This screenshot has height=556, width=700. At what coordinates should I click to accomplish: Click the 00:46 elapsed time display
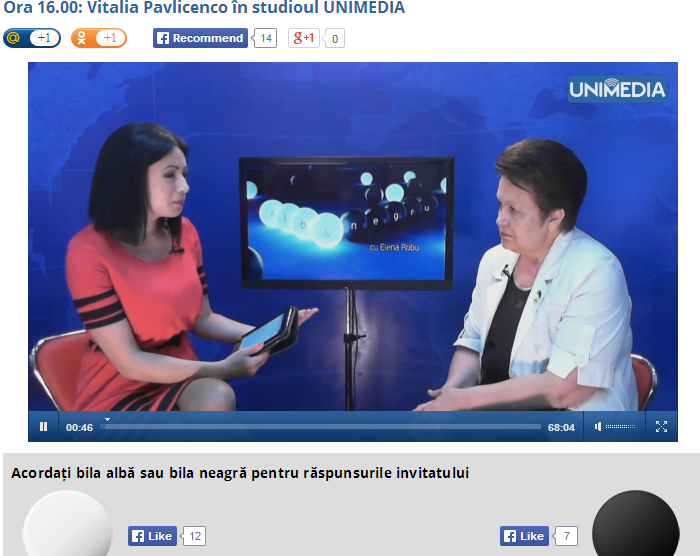pyautogui.click(x=79, y=427)
